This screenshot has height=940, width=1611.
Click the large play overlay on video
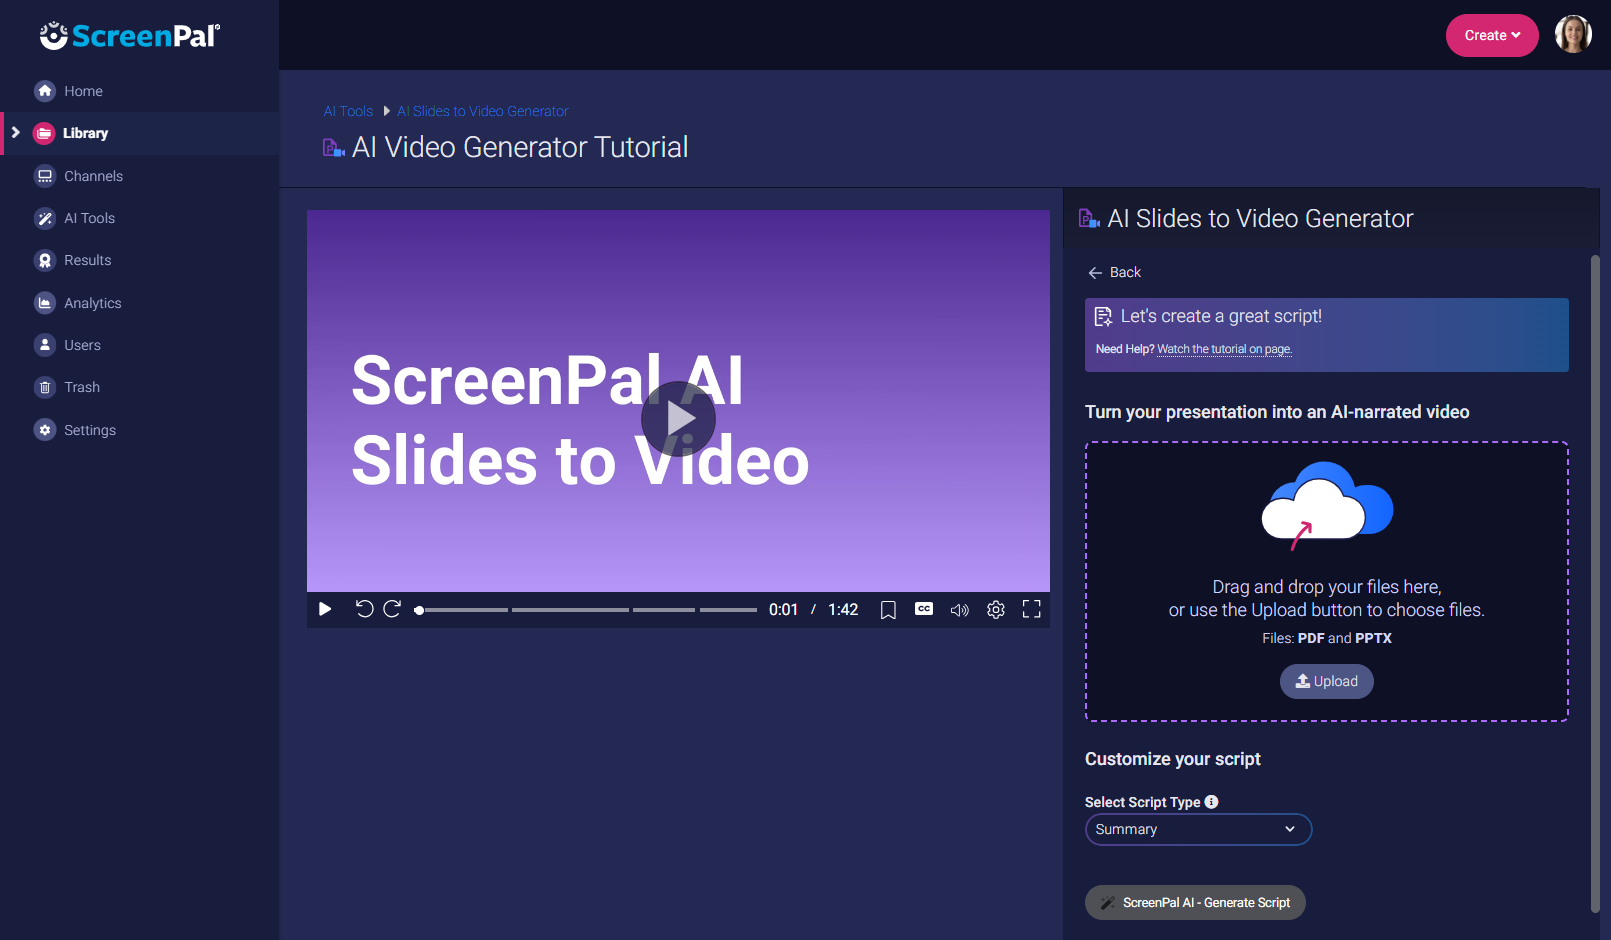click(678, 419)
